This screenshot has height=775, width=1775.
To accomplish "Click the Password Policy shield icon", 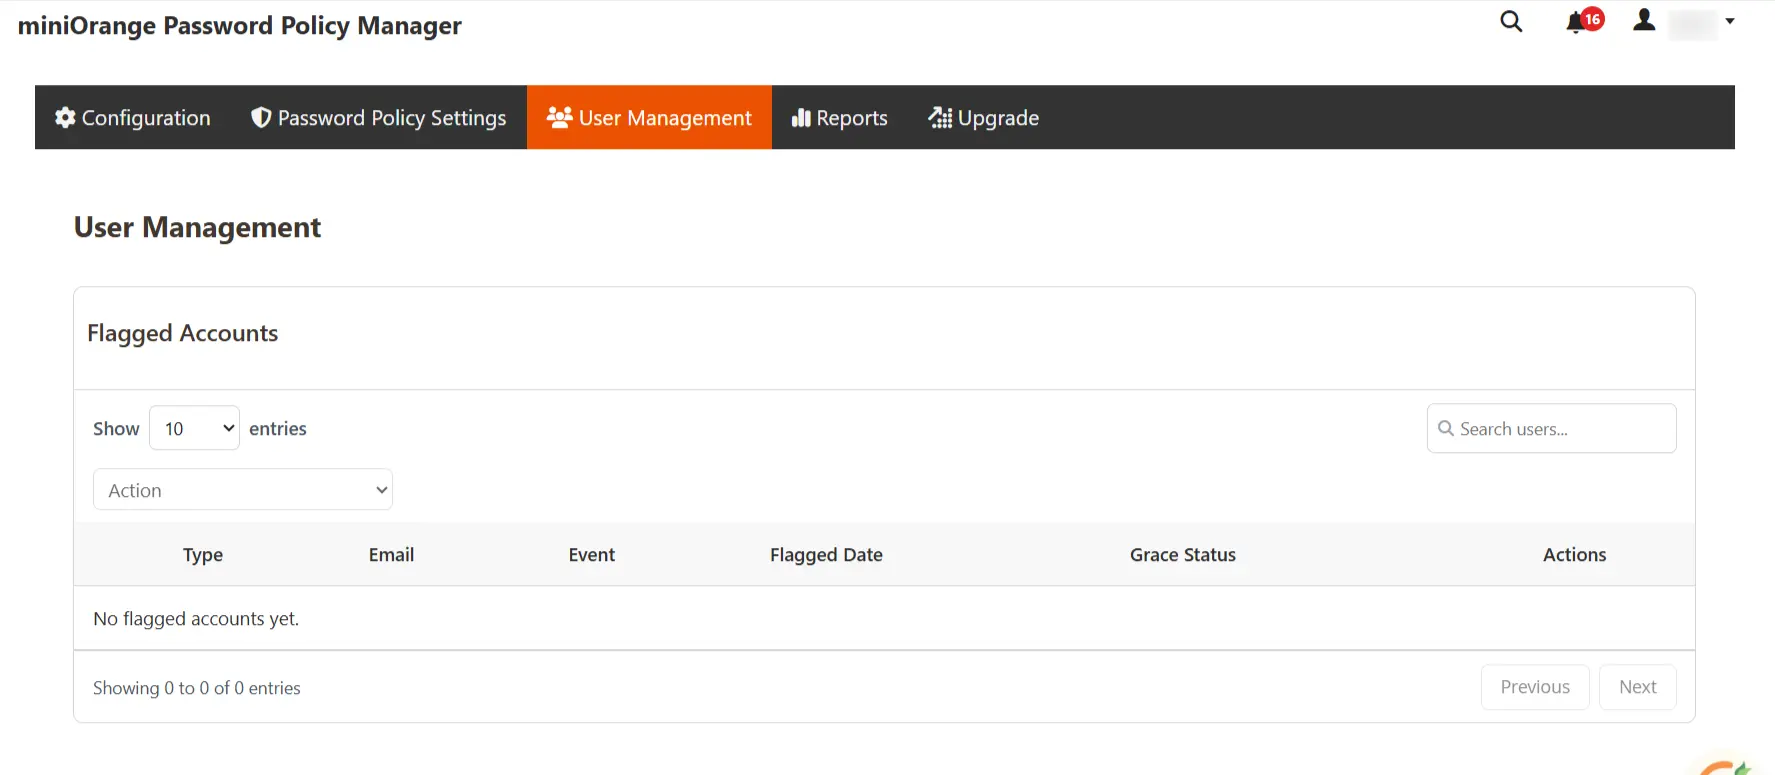I will [x=261, y=118].
